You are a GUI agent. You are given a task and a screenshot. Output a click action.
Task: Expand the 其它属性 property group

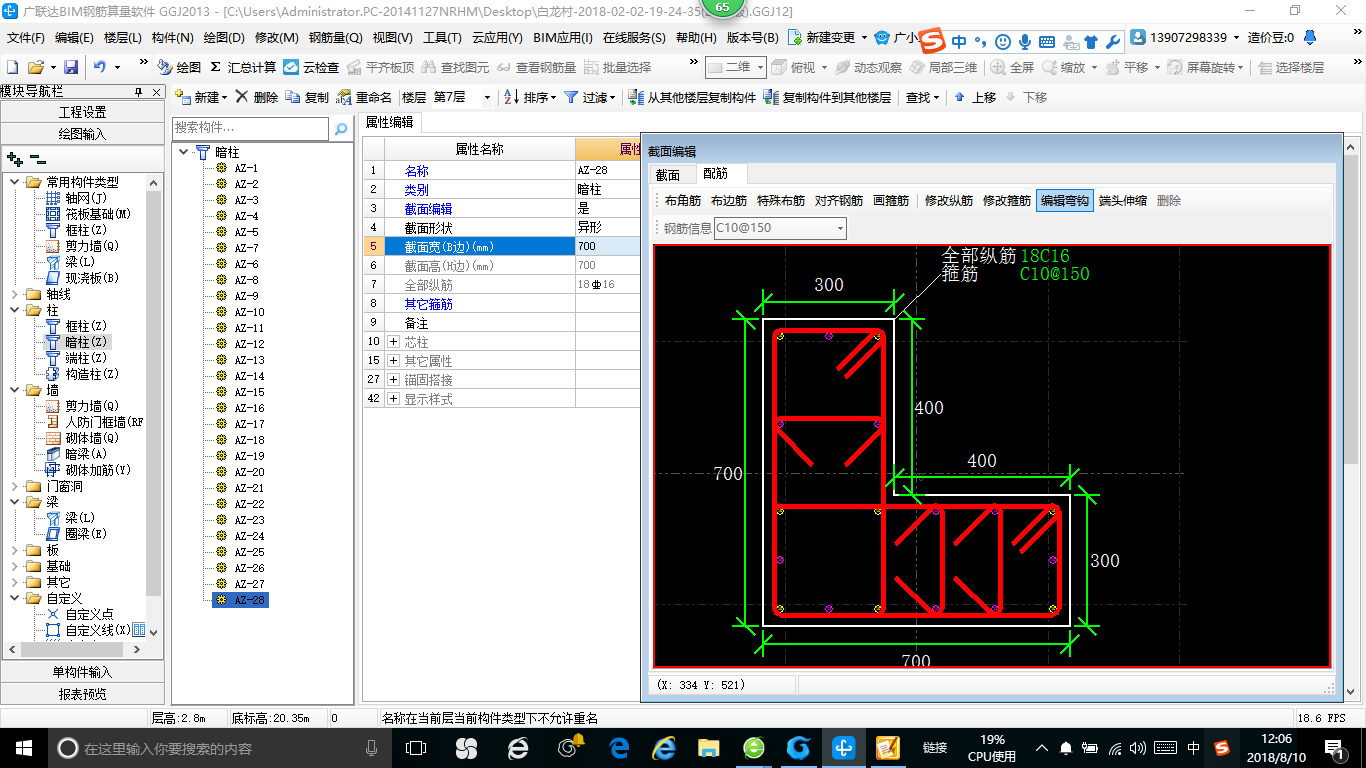(x=393, y=361)
